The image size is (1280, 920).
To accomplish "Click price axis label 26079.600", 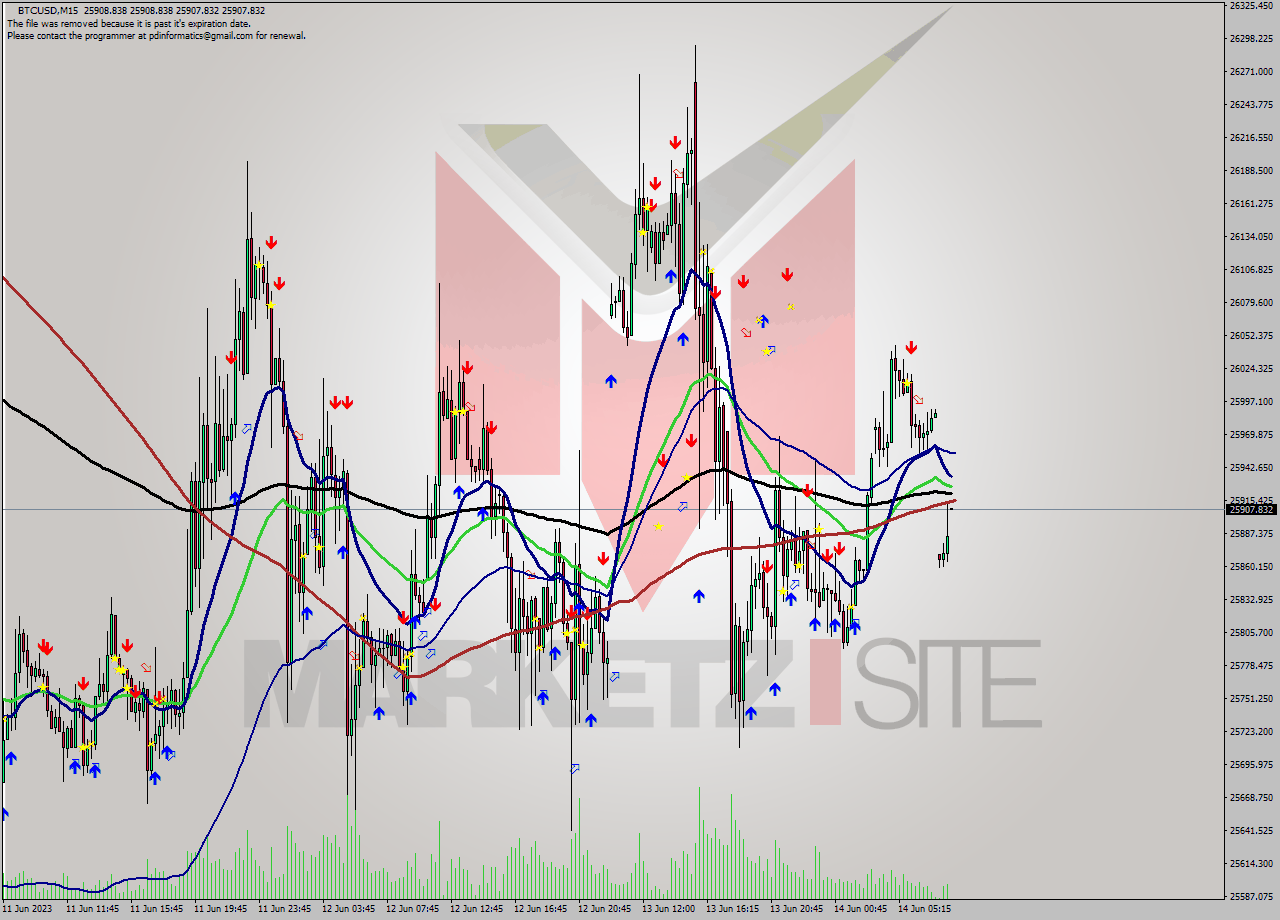I will pos(1251,303).
